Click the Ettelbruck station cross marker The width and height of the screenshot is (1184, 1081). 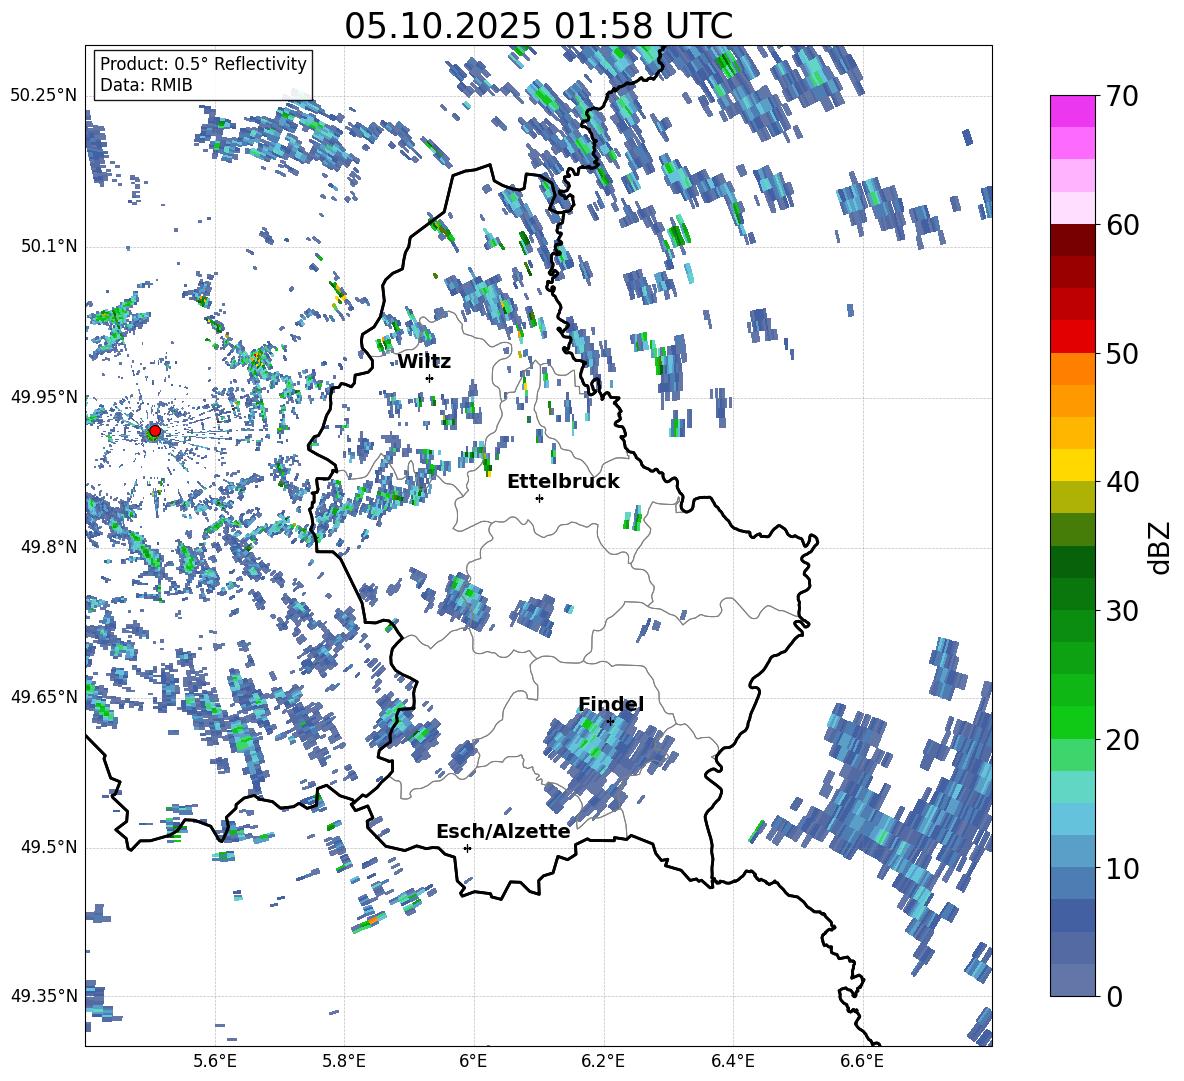pyautogui.click(x=539, y=498)
